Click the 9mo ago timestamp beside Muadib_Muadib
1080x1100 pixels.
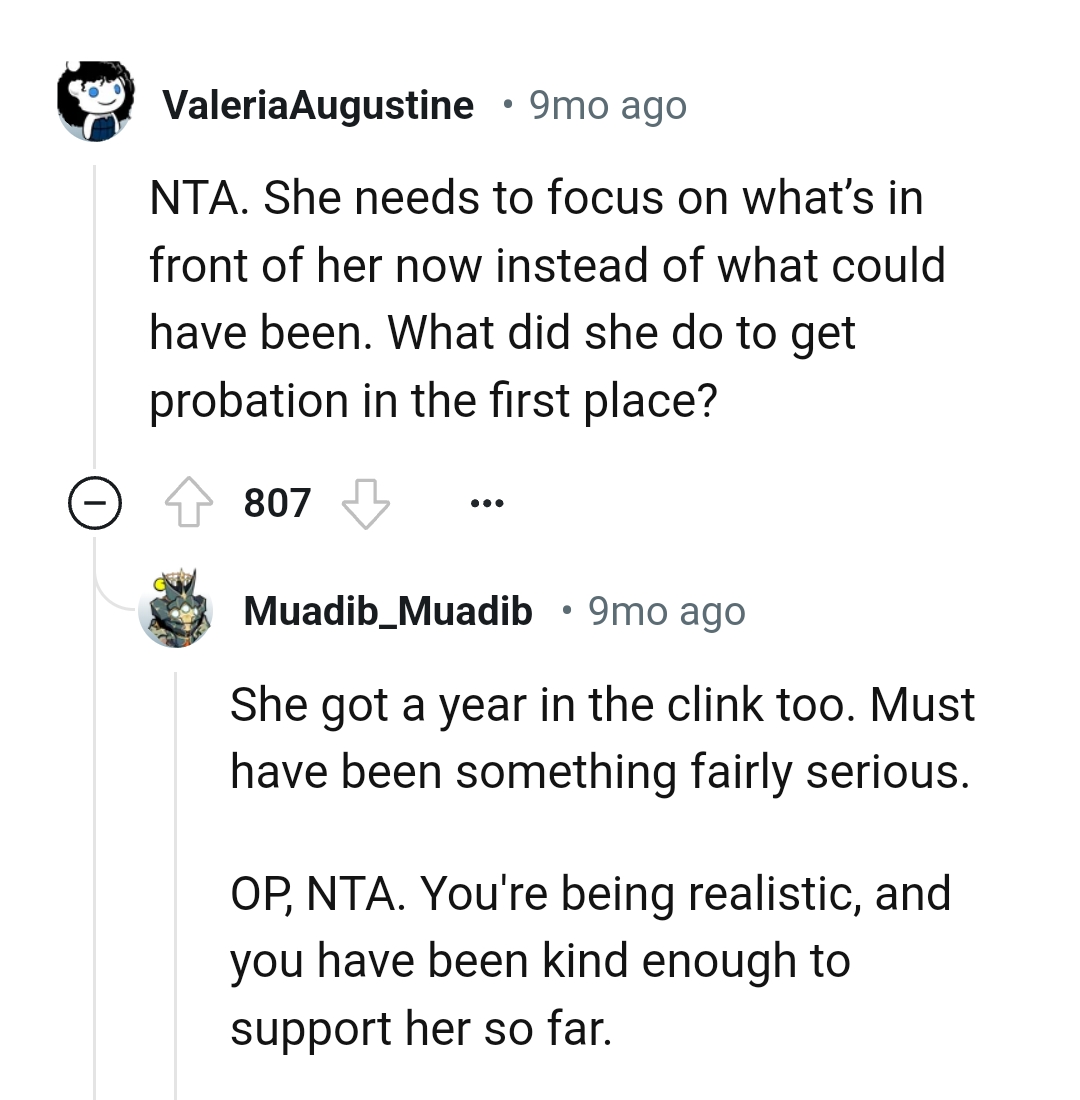coord(667,611)
